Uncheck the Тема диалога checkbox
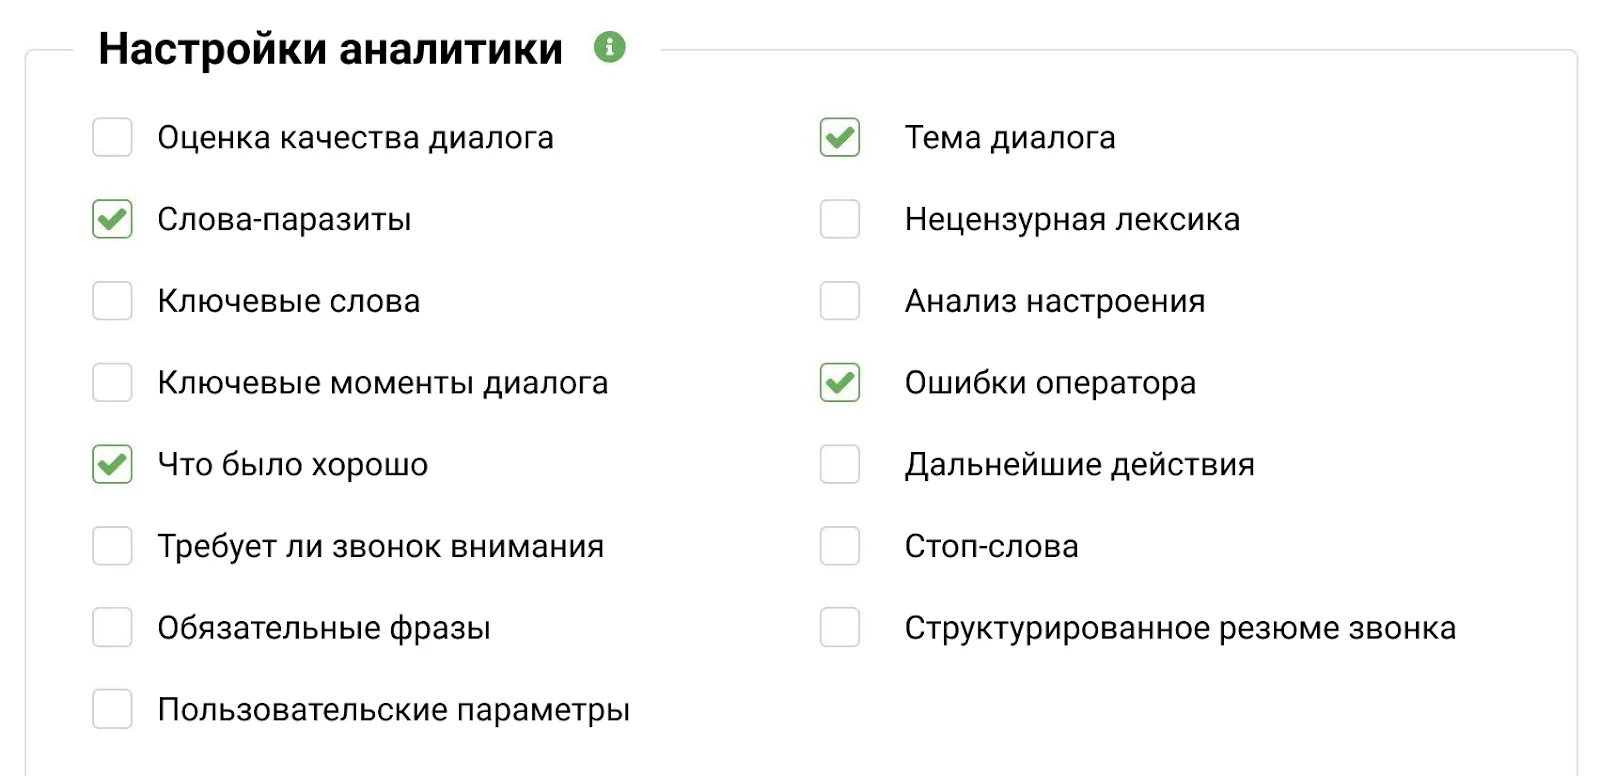 pos(840,138)
